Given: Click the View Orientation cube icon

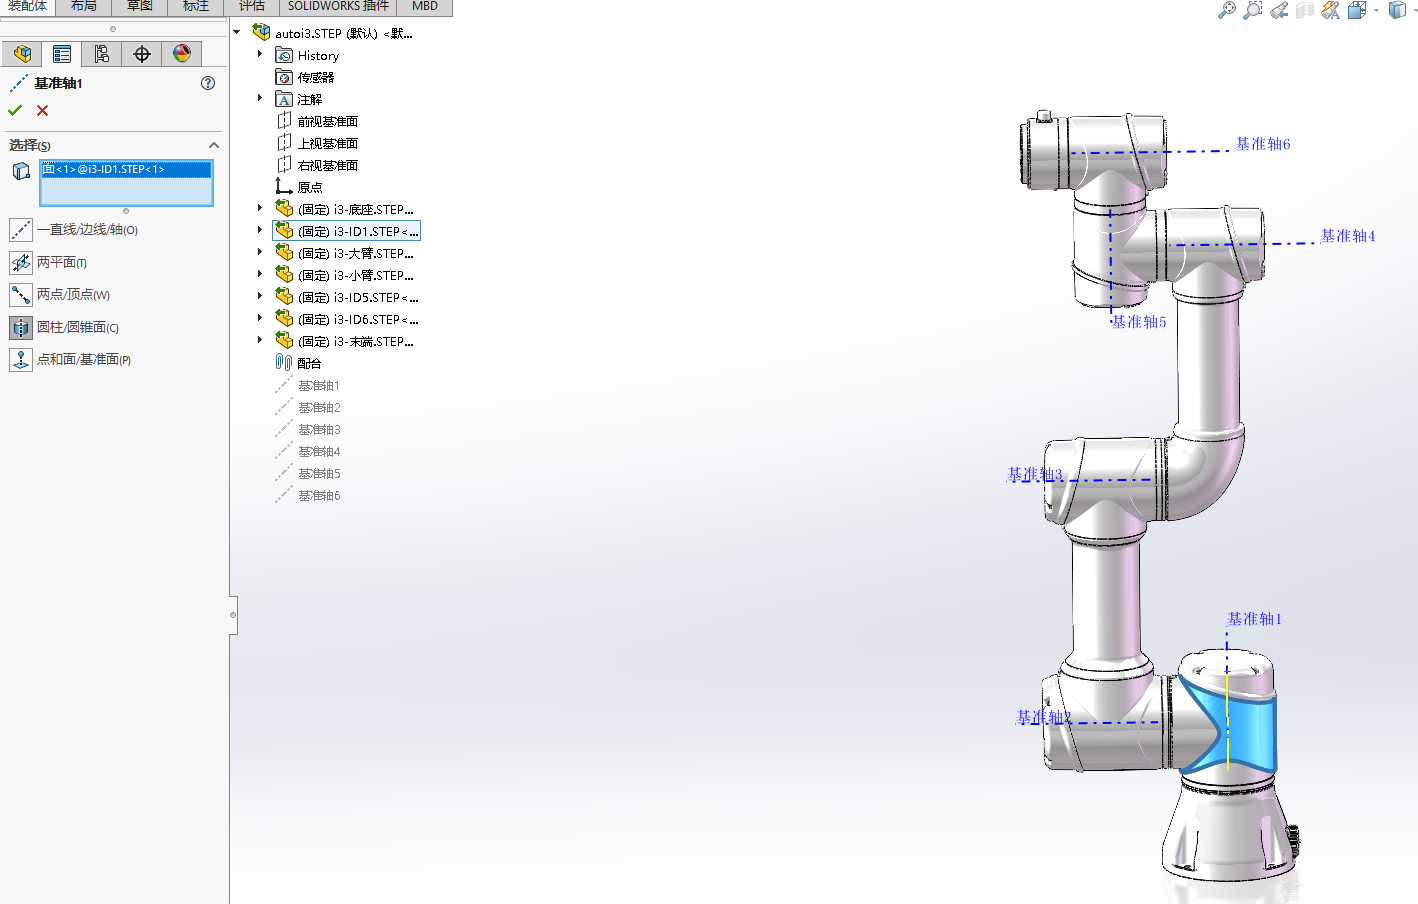Looking at the screenshot, I should point(1357,10).
